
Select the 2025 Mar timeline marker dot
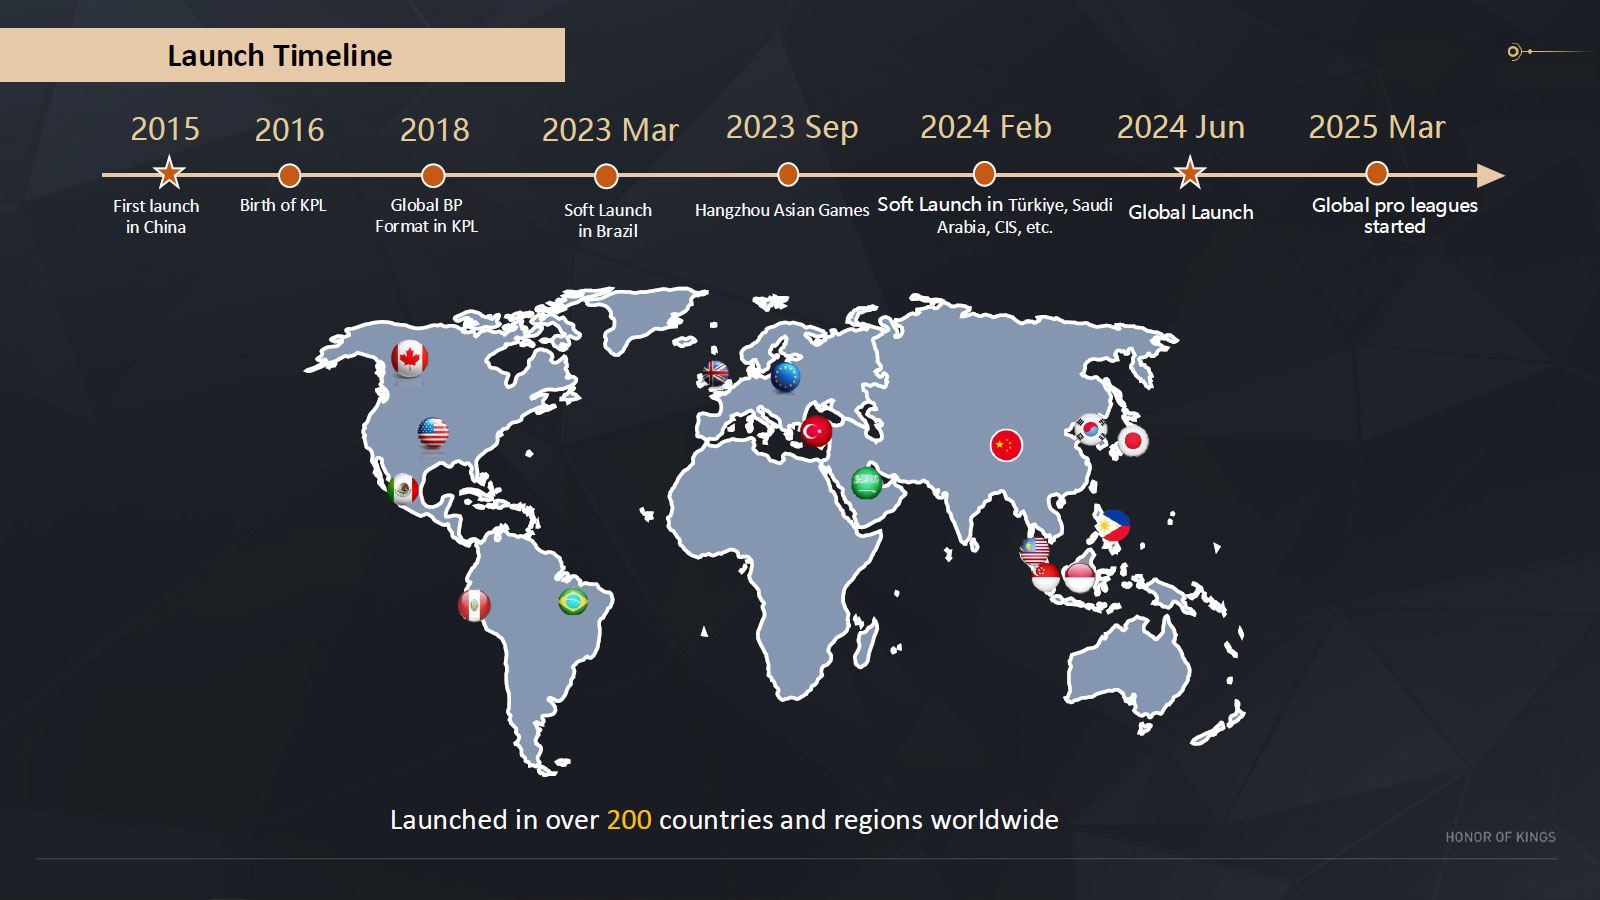coord(1377,174)
